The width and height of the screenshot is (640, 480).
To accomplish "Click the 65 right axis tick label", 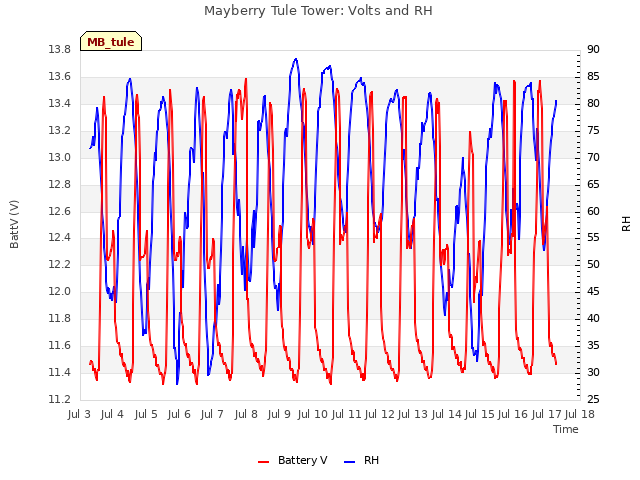I will [x=593, y=184].
